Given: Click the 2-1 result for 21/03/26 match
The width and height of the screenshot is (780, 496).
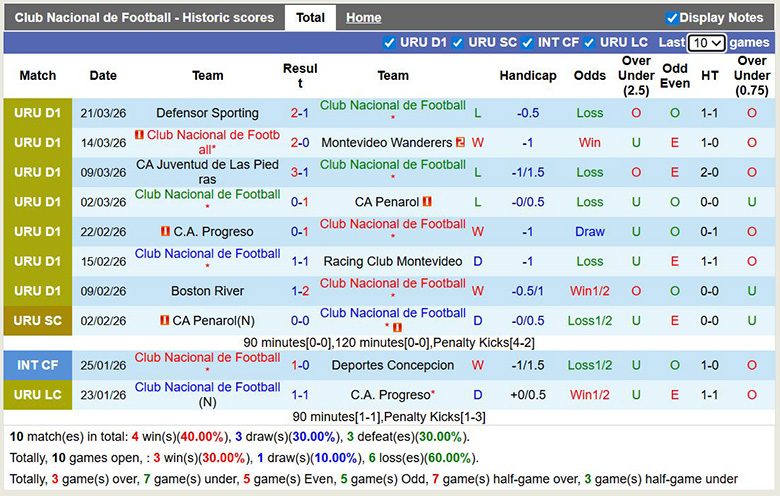Looking at the screenshot, I should pyautogui.click(x=300, y=113).
